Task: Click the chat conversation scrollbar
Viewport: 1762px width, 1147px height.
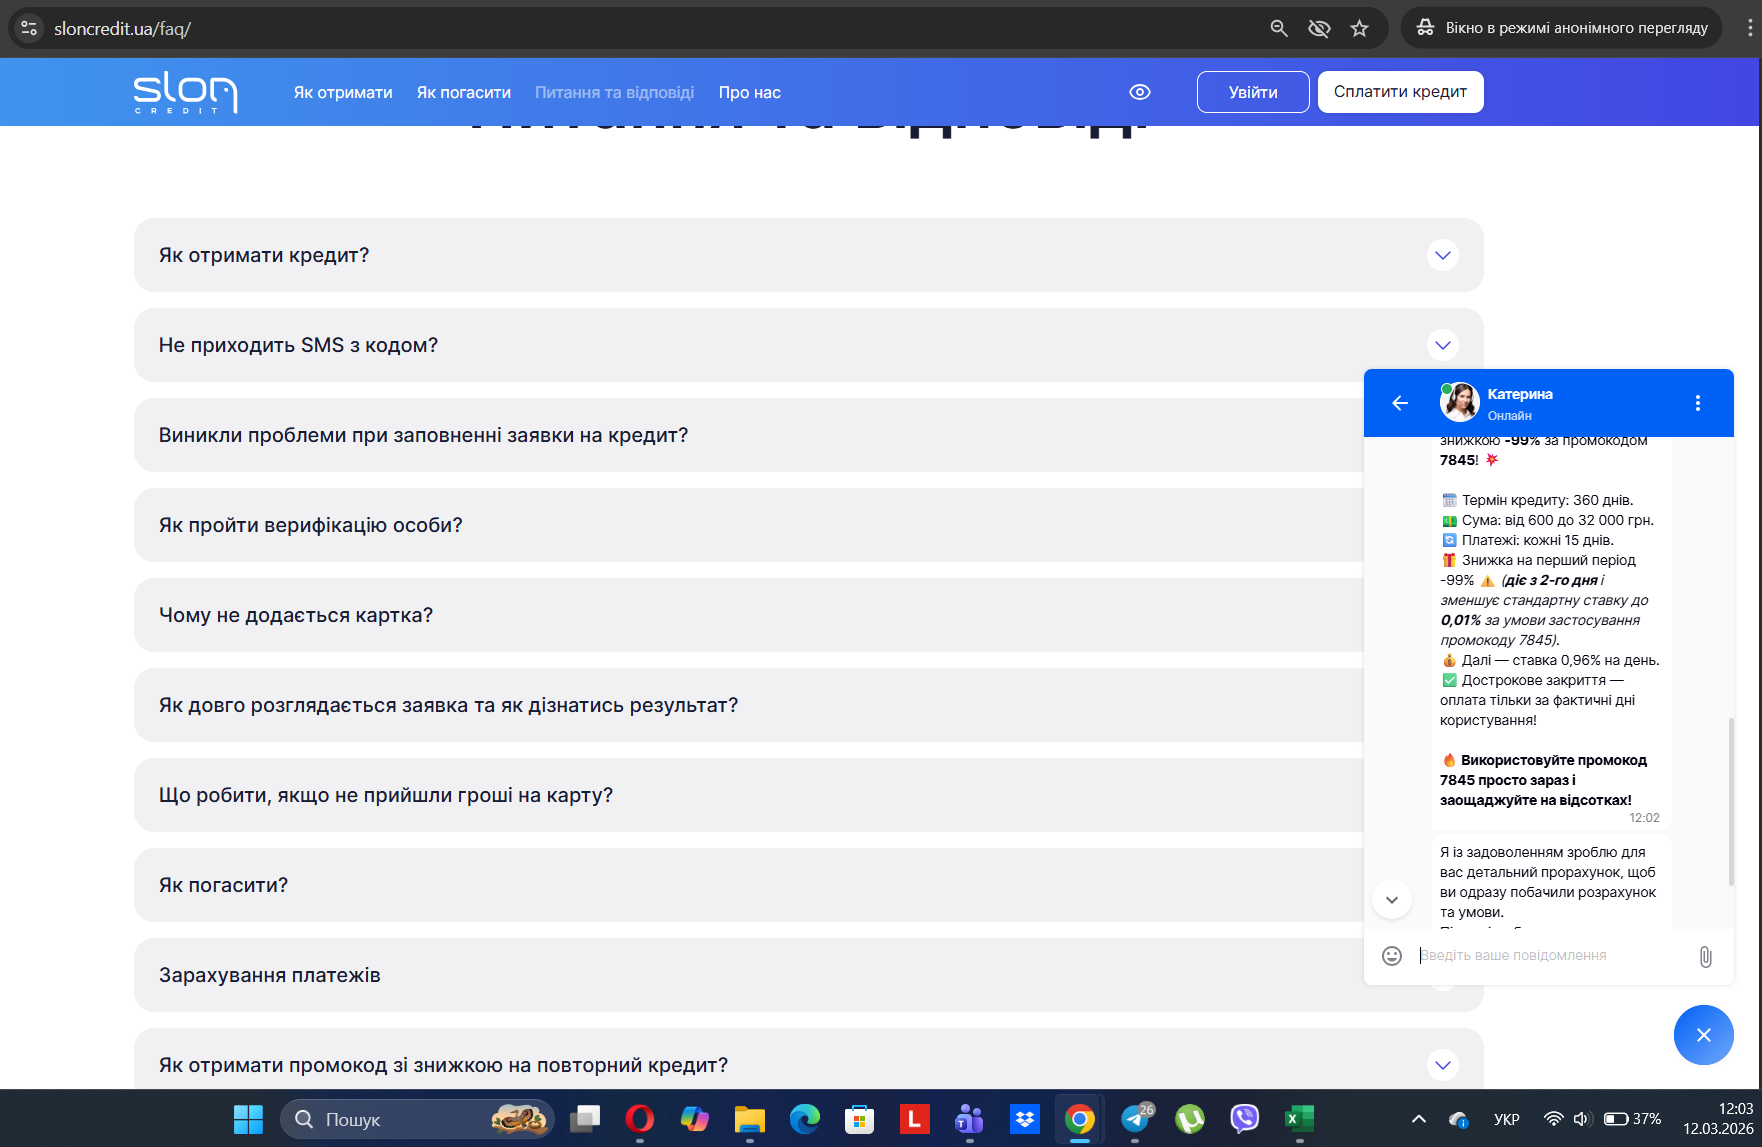Action: point(1731,802)
